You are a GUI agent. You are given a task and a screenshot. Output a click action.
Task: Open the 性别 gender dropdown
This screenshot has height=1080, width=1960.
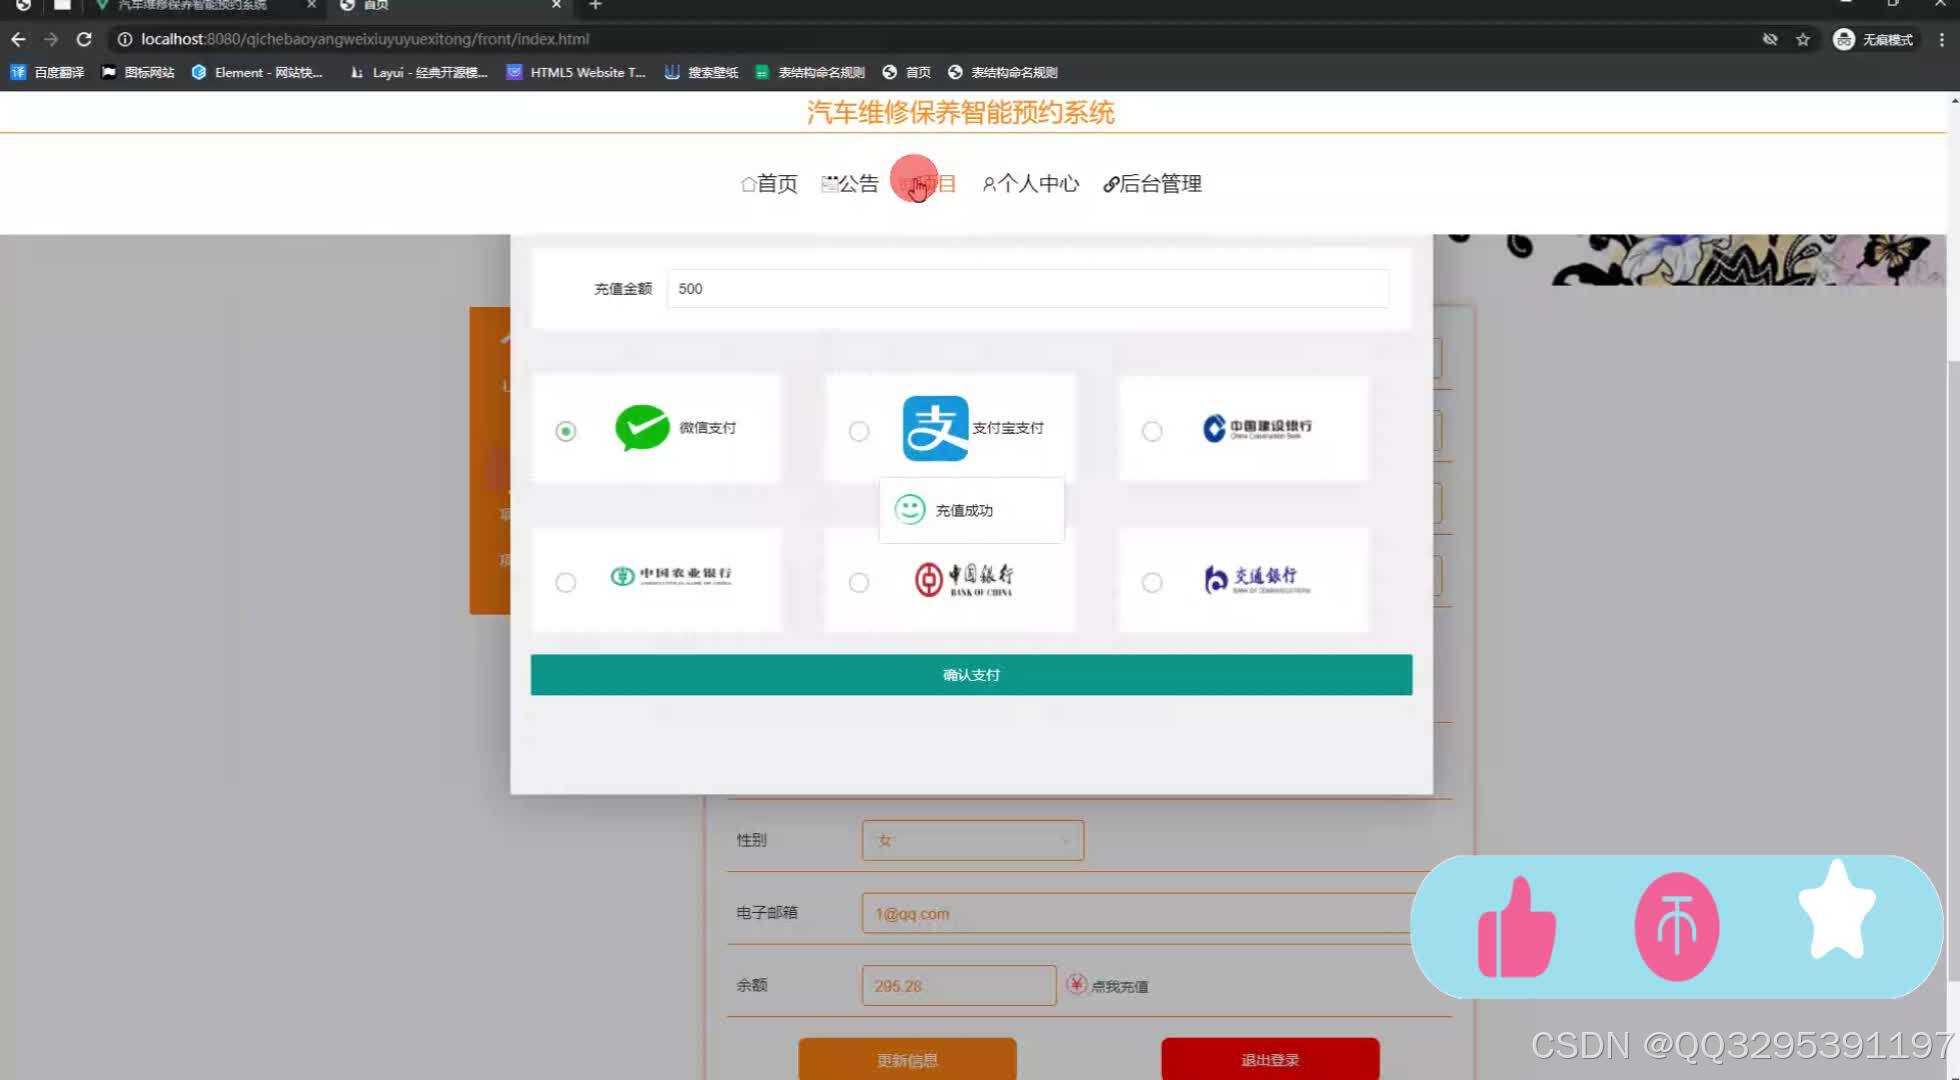pyautogui.click(x=972, y=841)
